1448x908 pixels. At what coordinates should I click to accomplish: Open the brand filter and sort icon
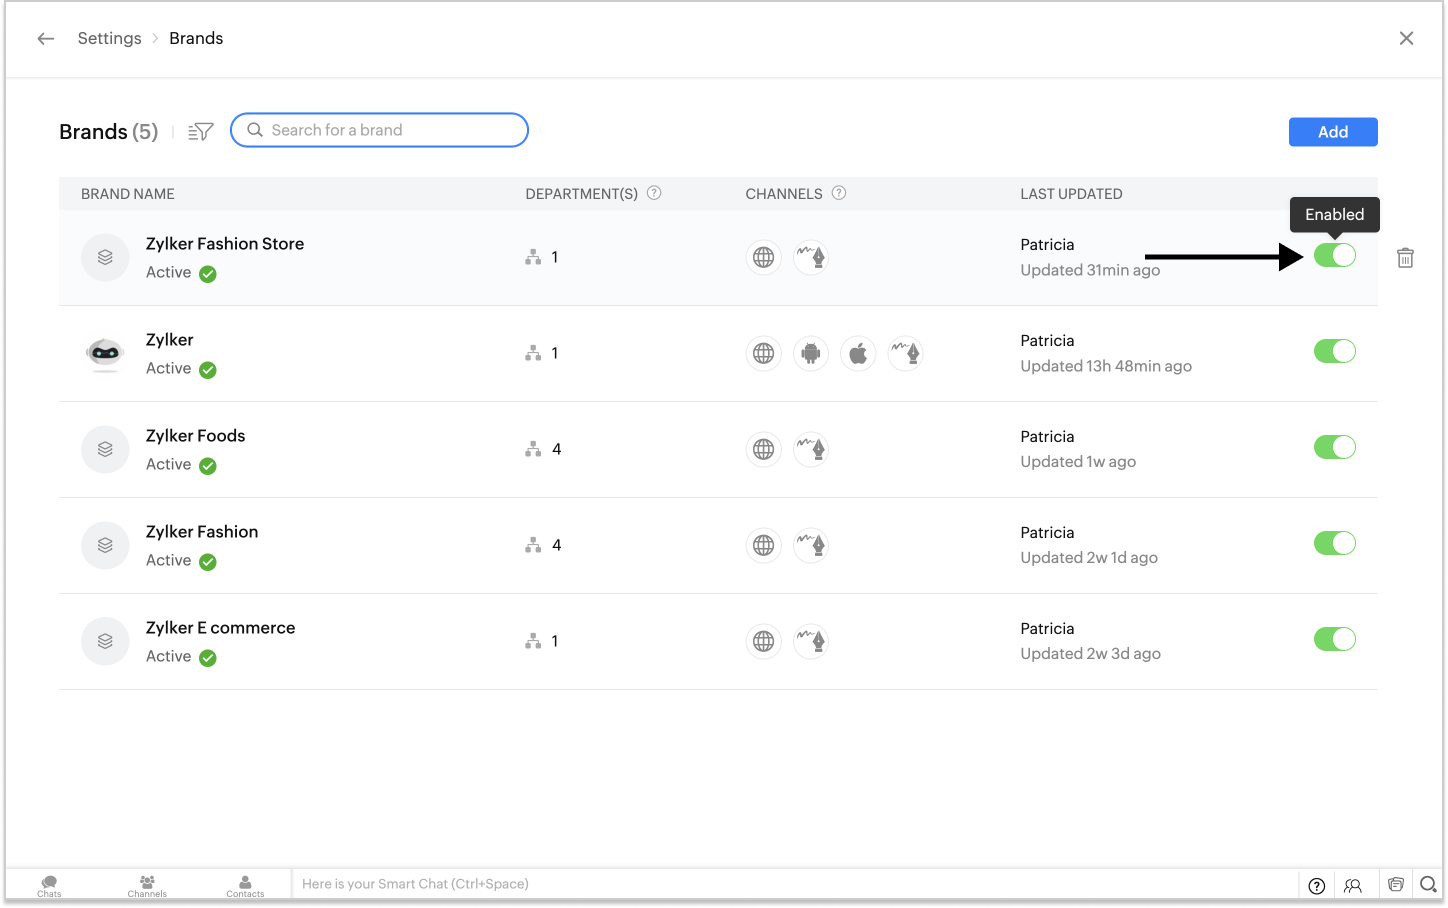(201, 132)
